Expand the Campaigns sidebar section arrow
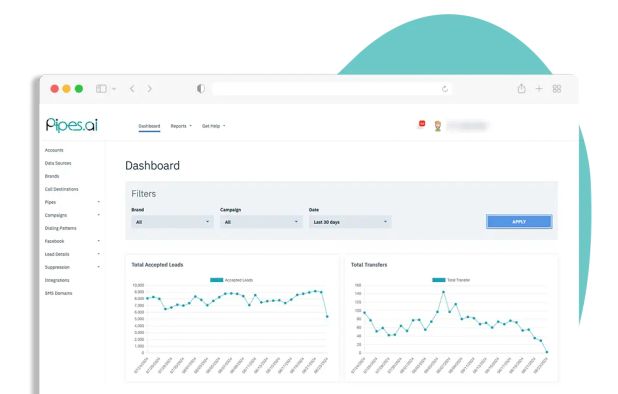The width and height of the screenshot is (618, 394). pos(99,215)
